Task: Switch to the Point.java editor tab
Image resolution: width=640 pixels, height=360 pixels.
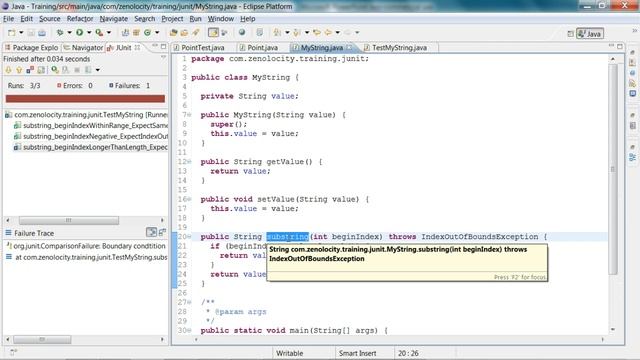Action: click(x=262, y=48)
